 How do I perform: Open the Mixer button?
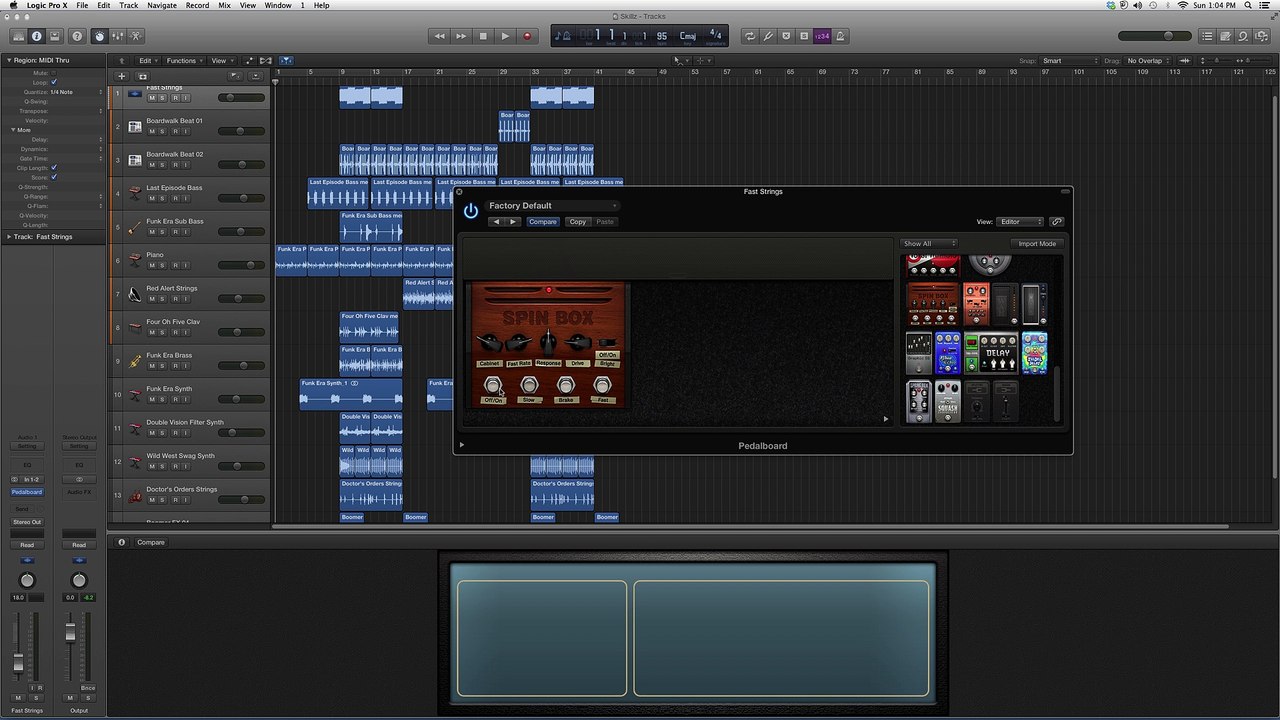click(117, 36)
